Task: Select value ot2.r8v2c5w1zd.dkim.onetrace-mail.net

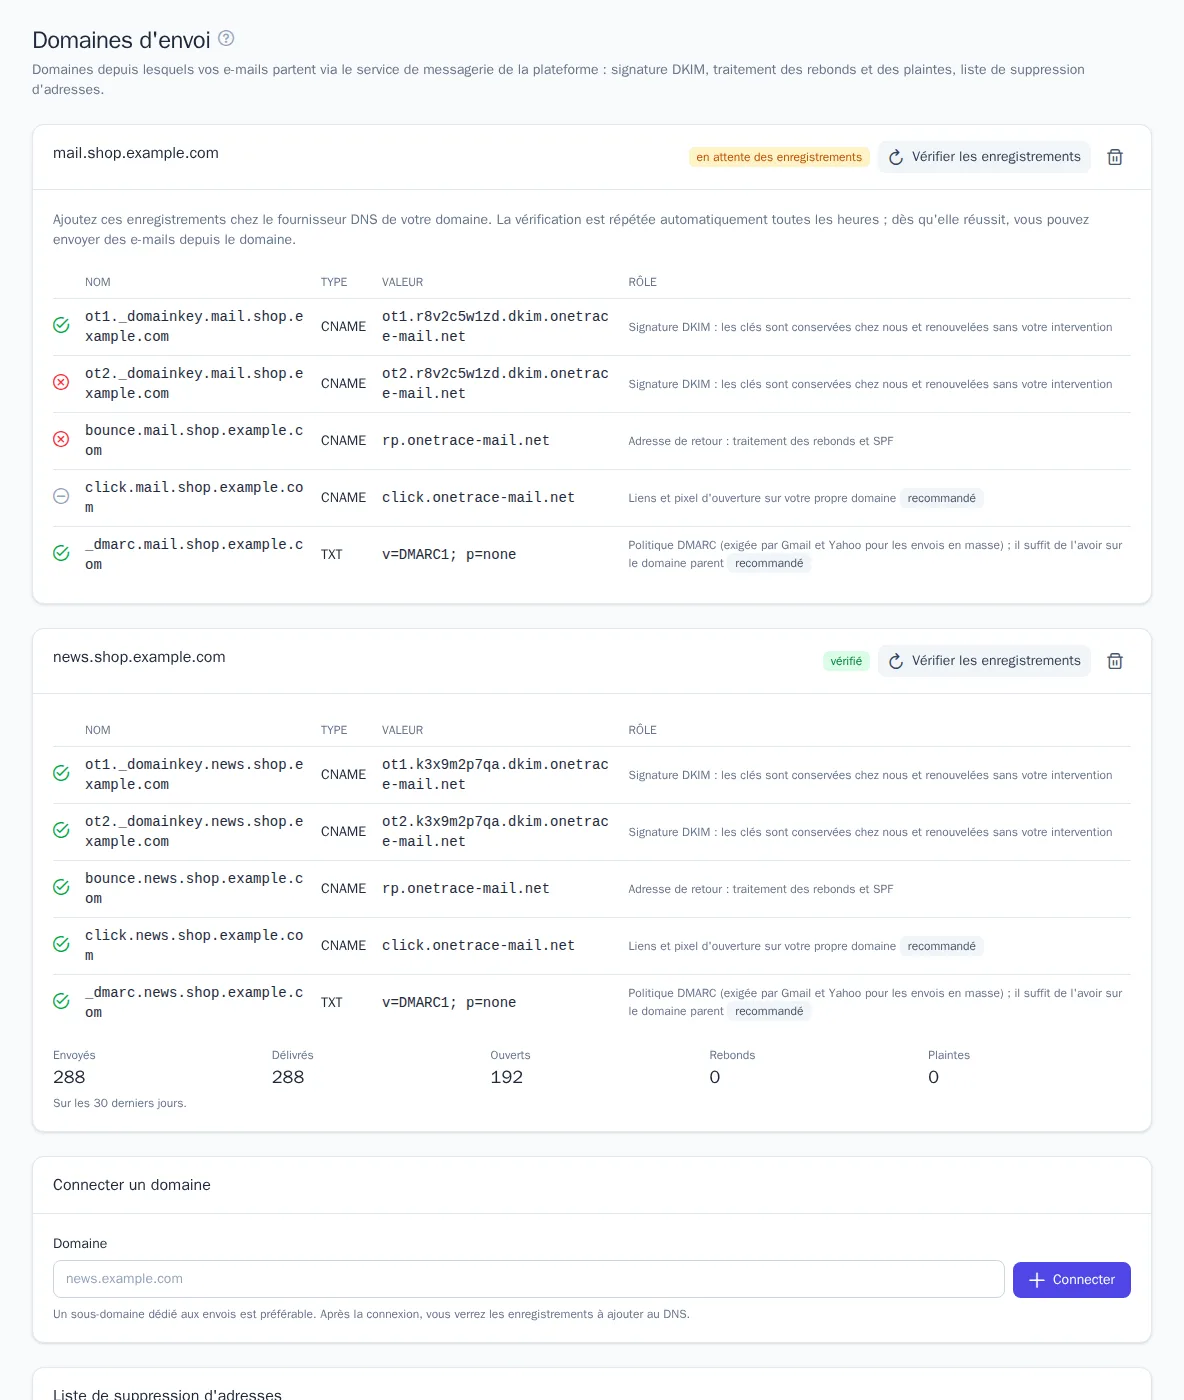Action: click(495, 384)
